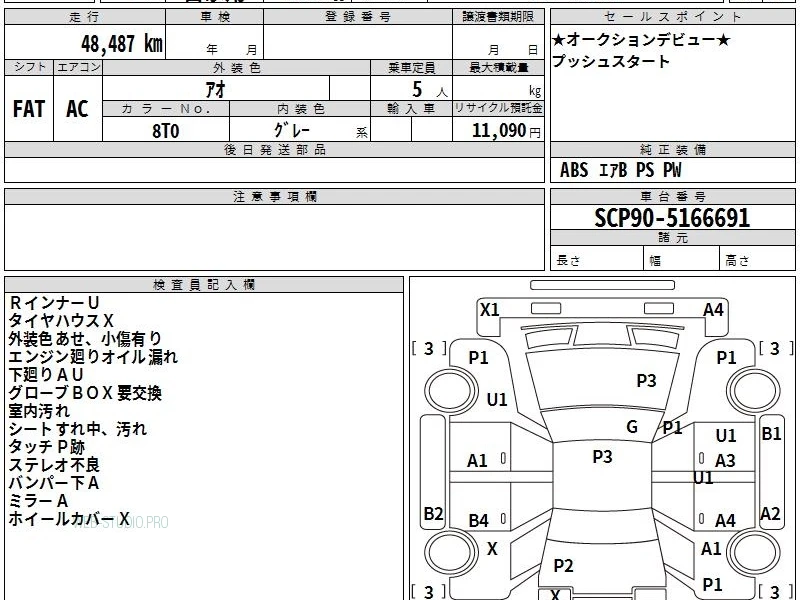Click the 純正装備 header

point(672,149)
